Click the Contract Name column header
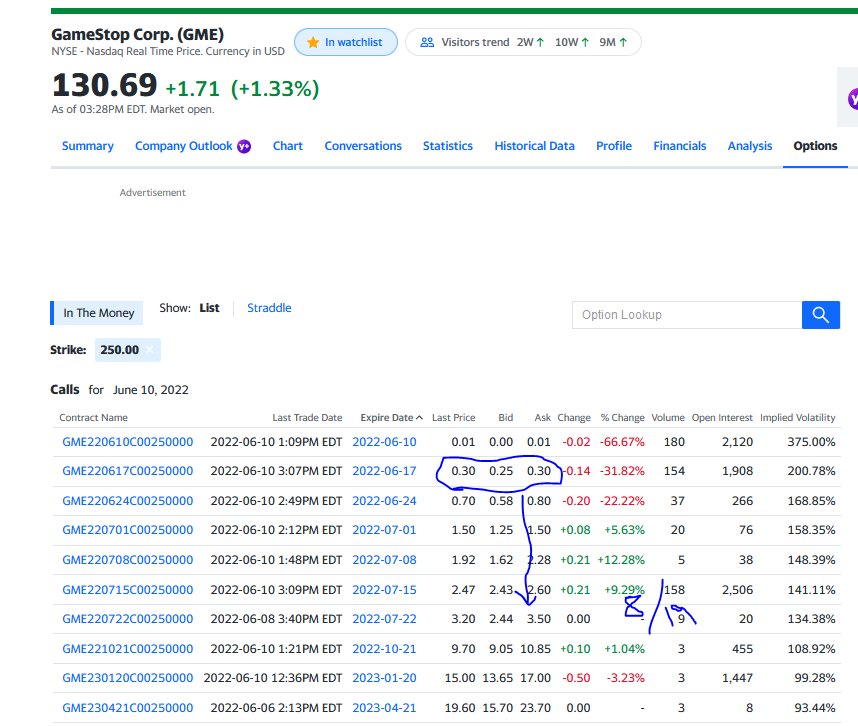This screenshot has height=726, width=858. coord(94,417)
